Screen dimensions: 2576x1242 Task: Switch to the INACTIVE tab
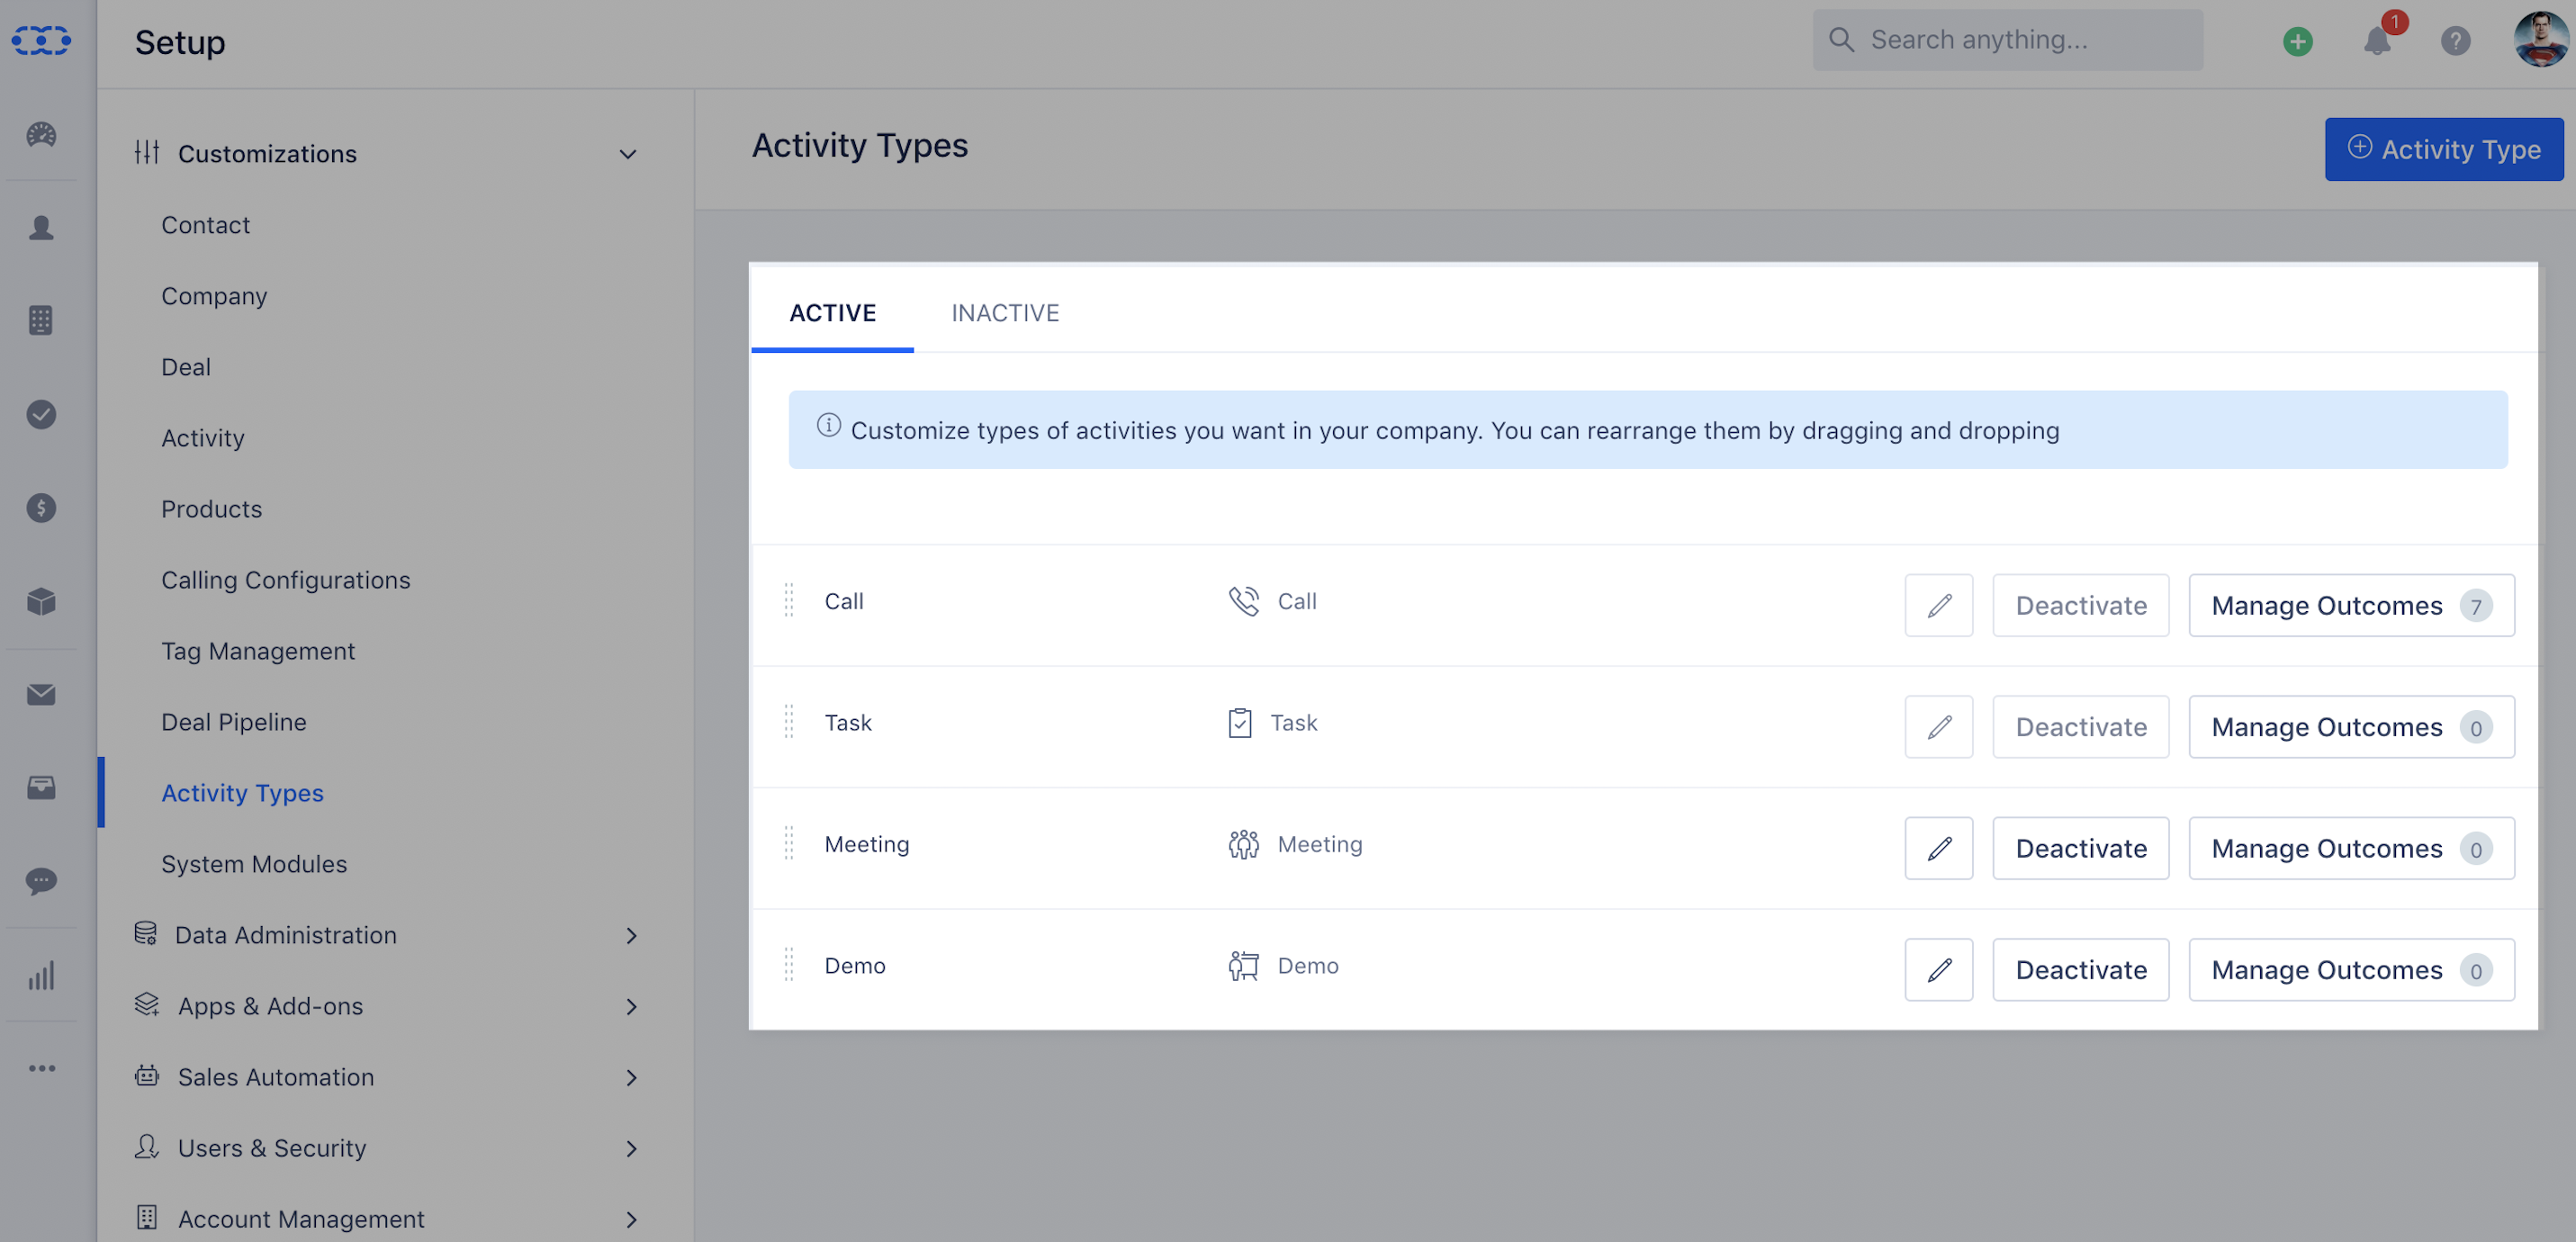pos(1005,313)
